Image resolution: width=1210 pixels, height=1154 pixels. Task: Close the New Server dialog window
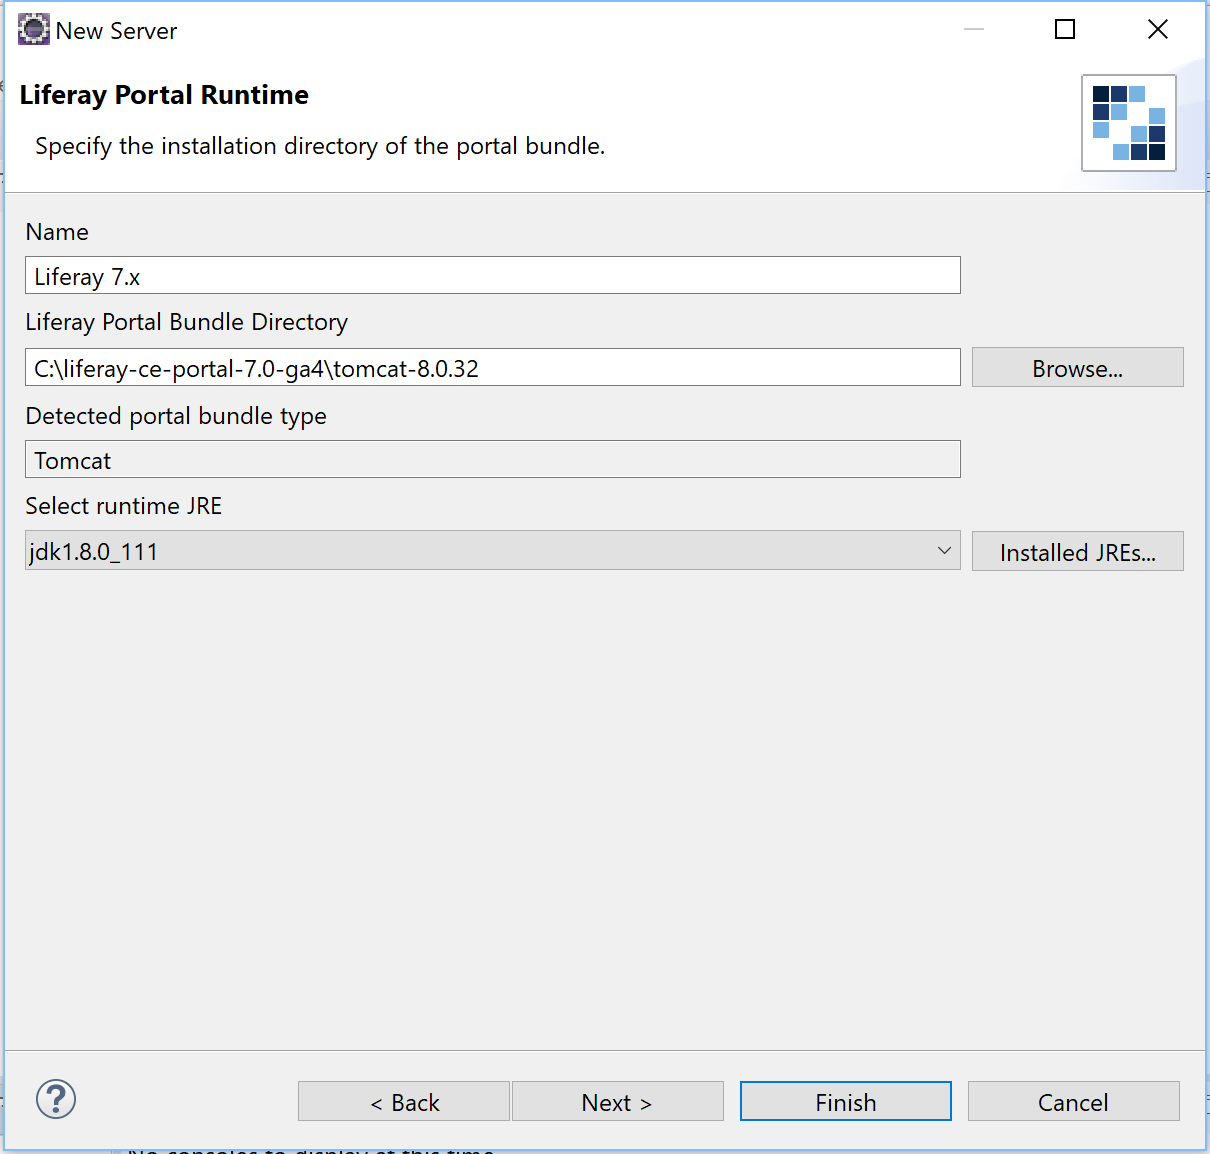click(1158, 30)
